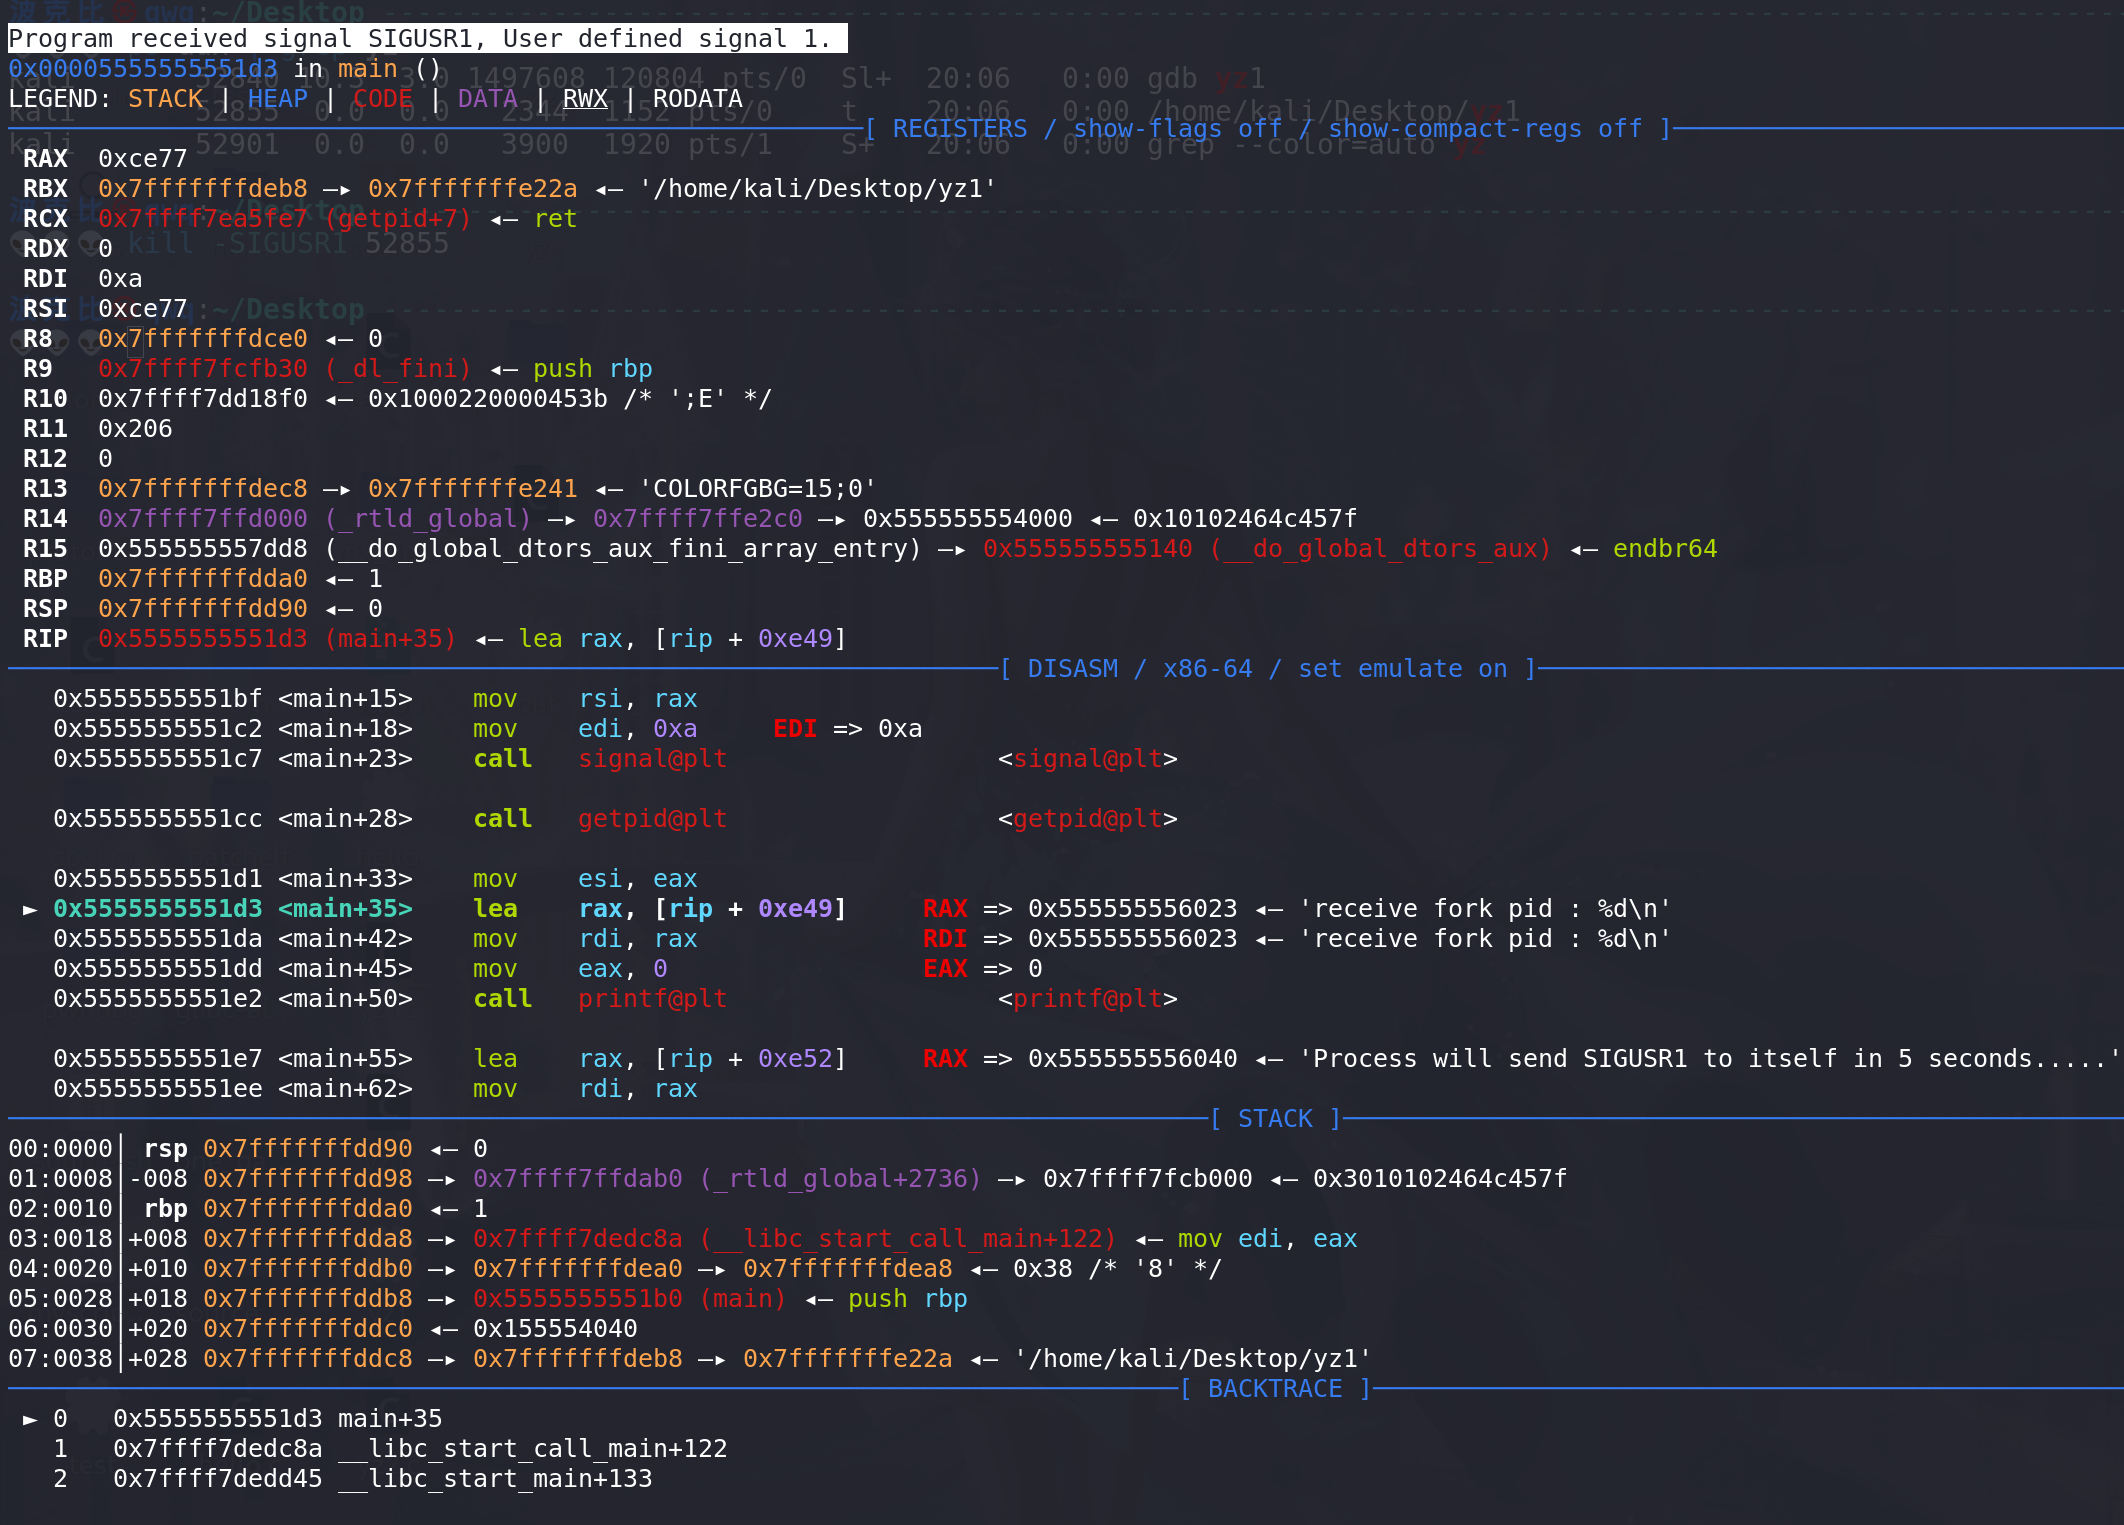Click RBX register address 0x7fffffffdeb8
Screen dimensions: 2124x1525
tap(203, 189)
